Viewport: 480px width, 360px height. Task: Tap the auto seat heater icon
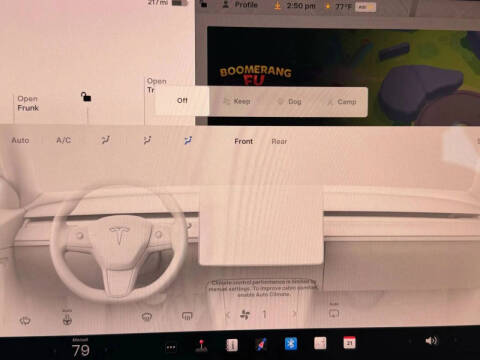coord(334,311)
